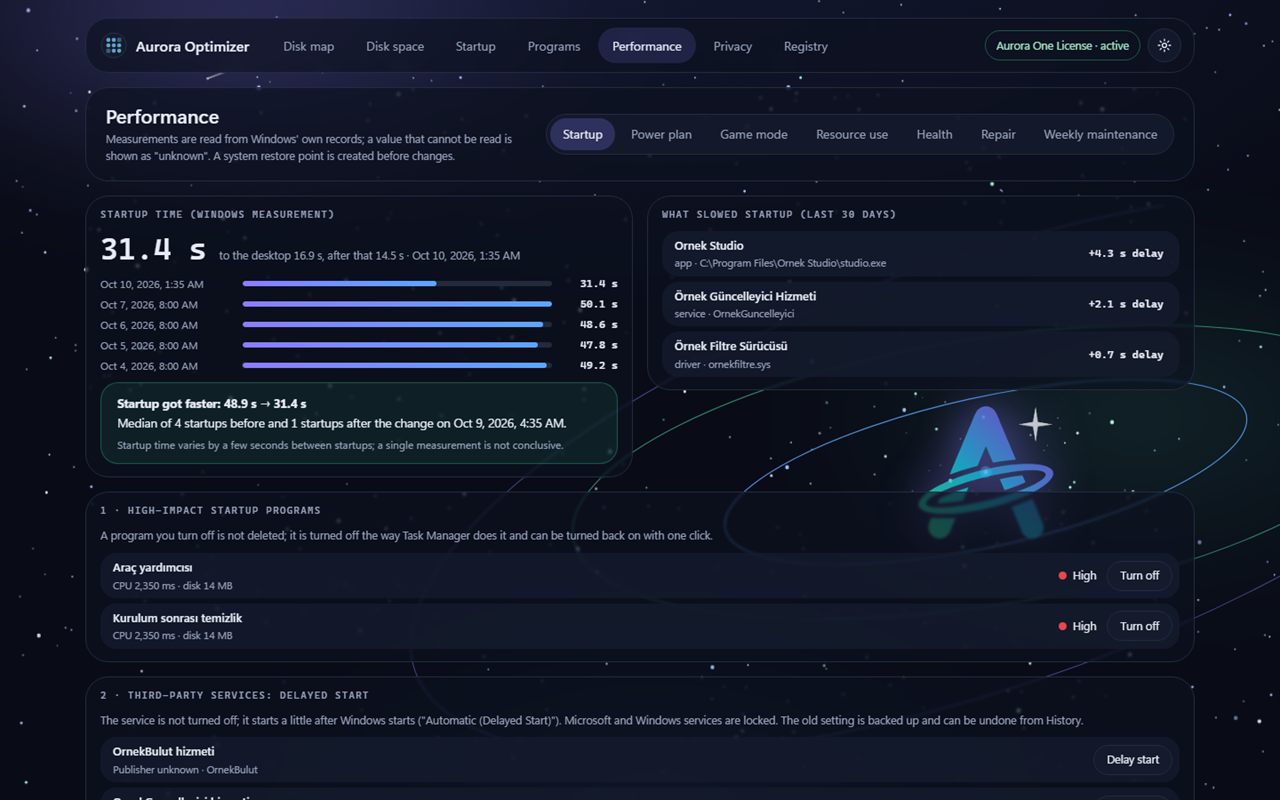Viewport: 1280px width, 800px height.
Task: Click the Oct 7, 2026 startup time bar
Action: click(397, 304)
